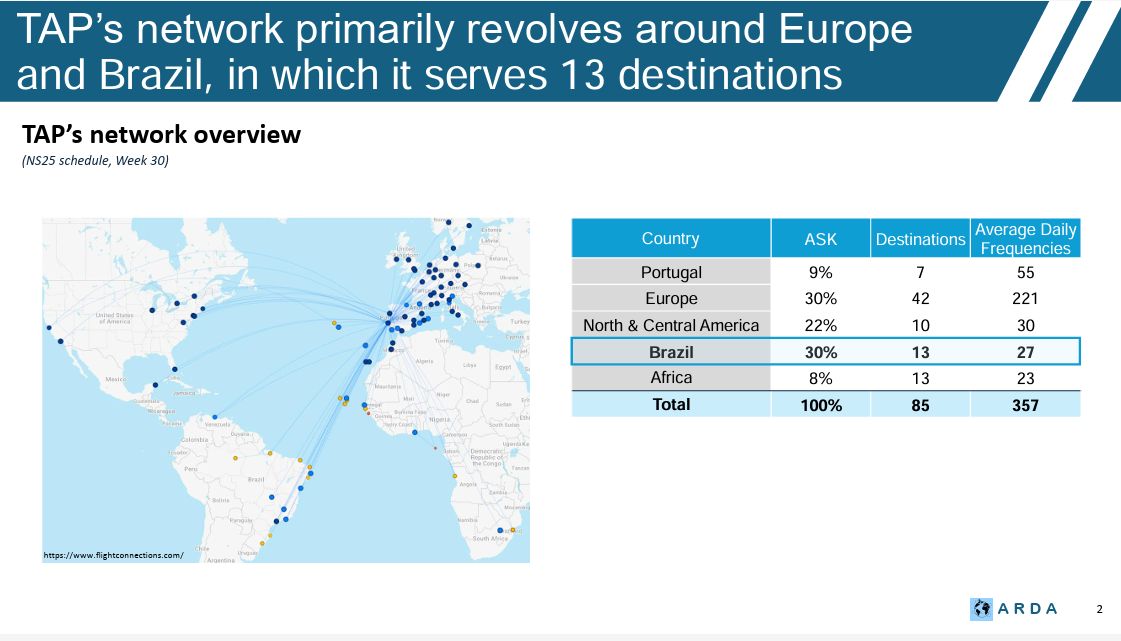The width and height of the screenshot is (1121, 641).
Task: Click Europe's destinations value 42
Action: click(920, 298)
